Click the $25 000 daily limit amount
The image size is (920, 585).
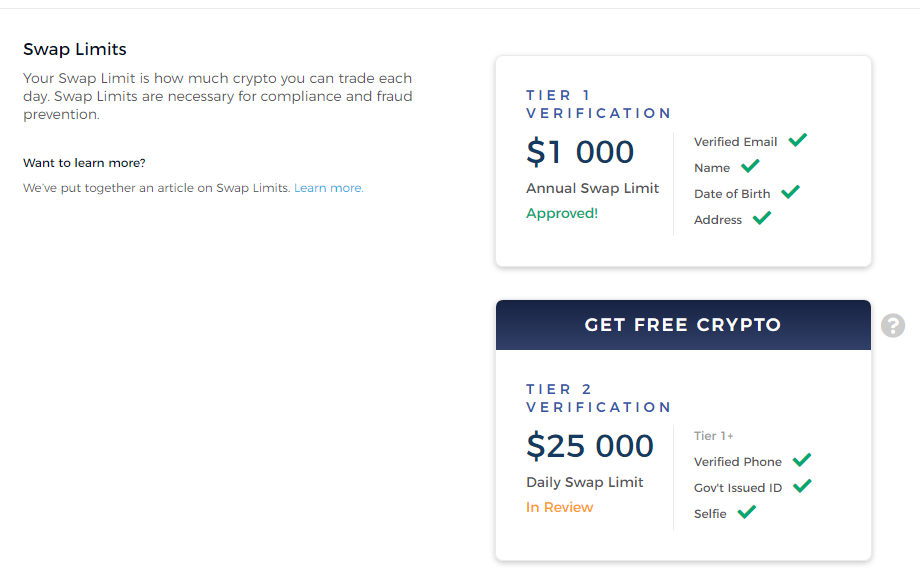tap(590, 446)
